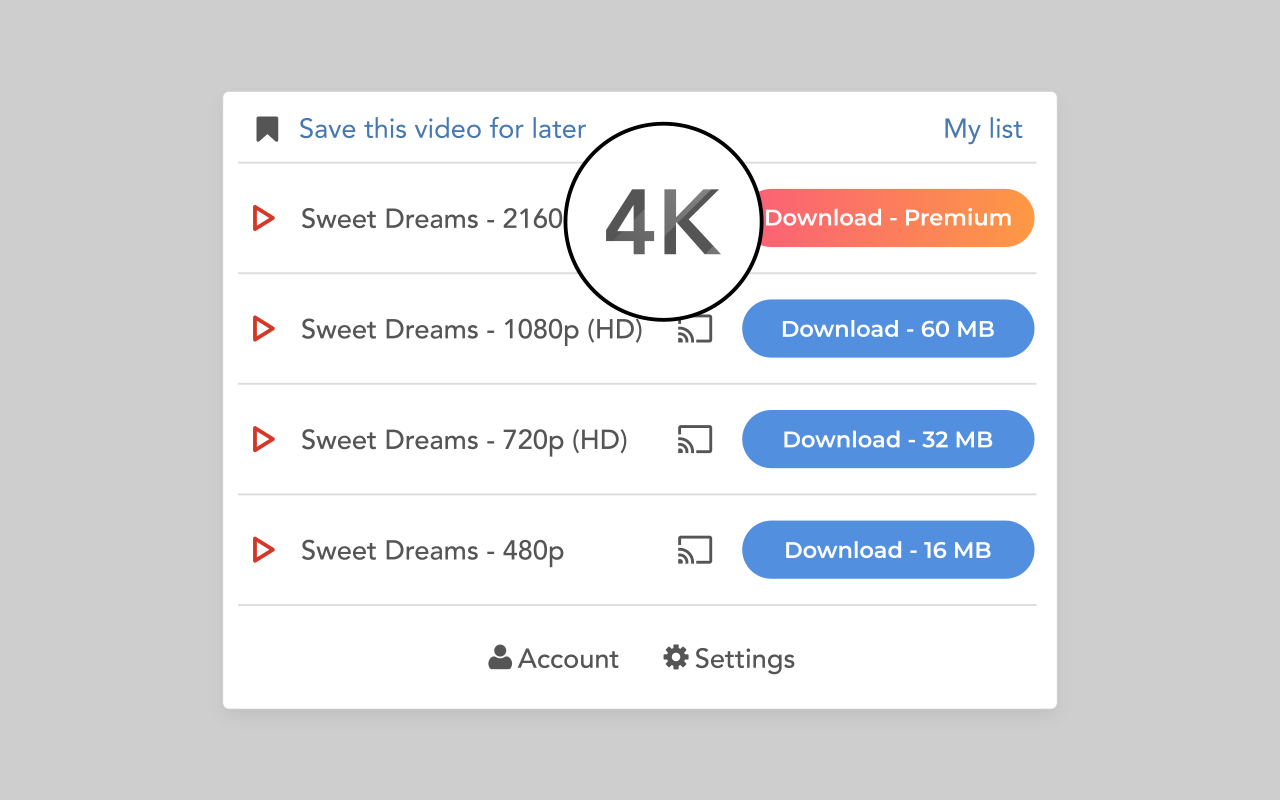
Task: Play the Sweet Dreams 480p video
Action: tap(263, 550)
